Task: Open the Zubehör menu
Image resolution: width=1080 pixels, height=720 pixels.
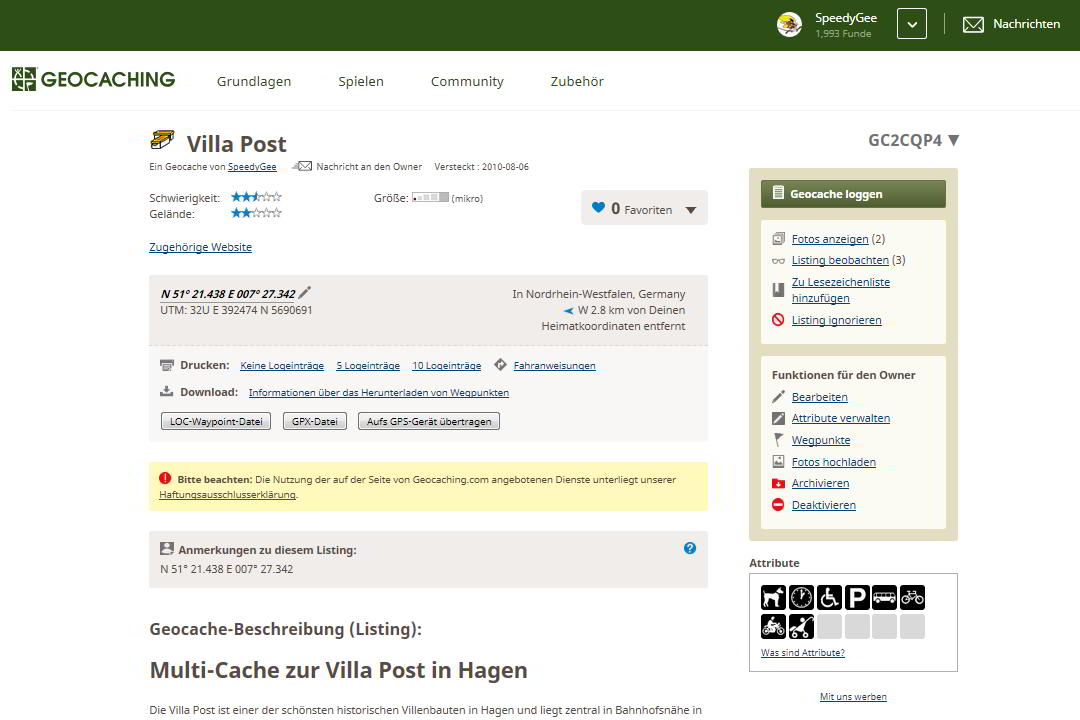Action: point(577,81)
